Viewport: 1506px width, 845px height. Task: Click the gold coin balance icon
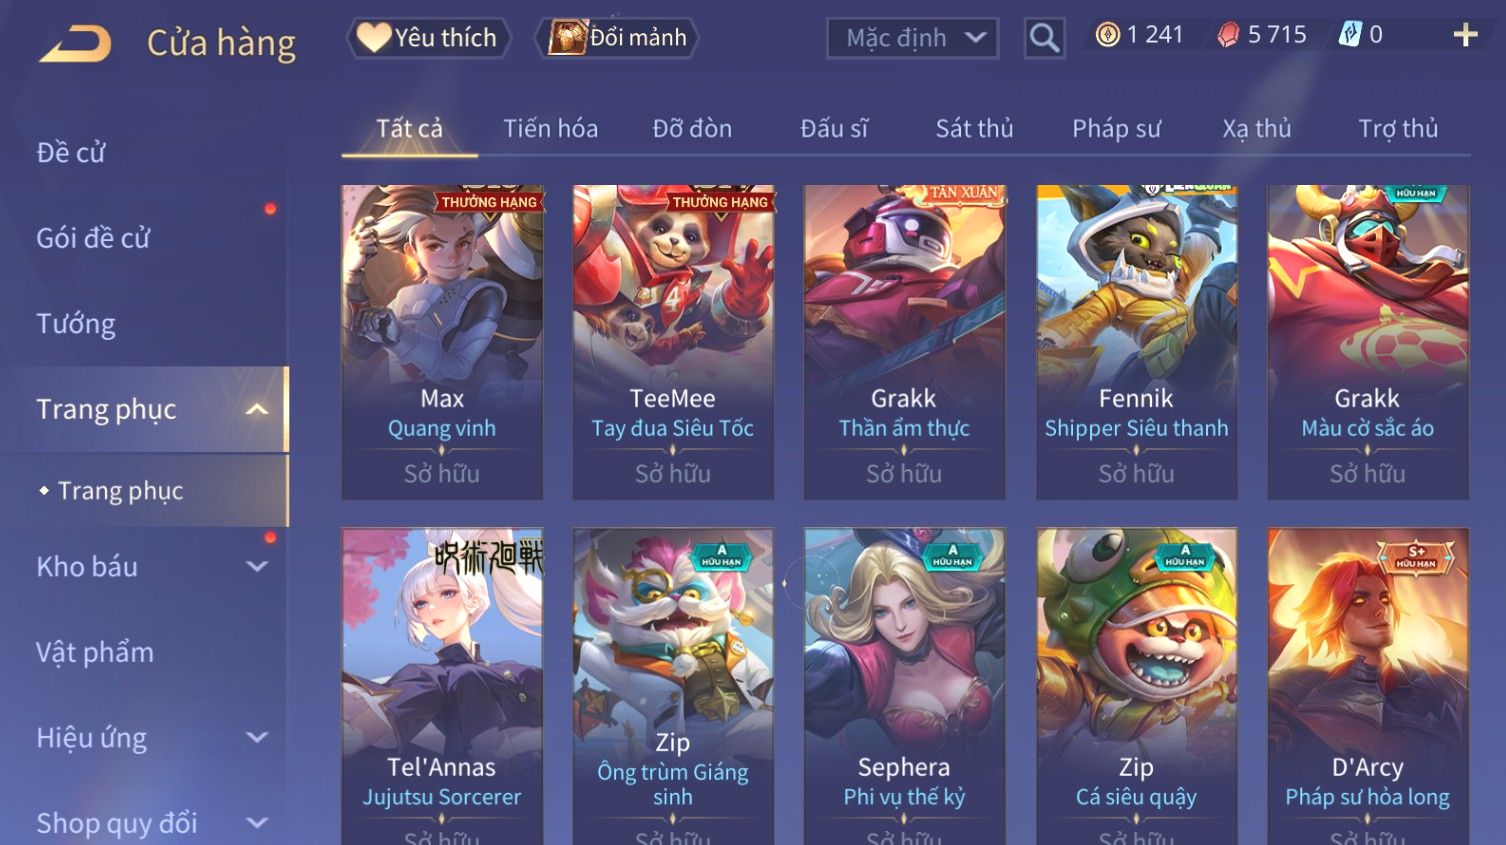(x=1107, y=35)
